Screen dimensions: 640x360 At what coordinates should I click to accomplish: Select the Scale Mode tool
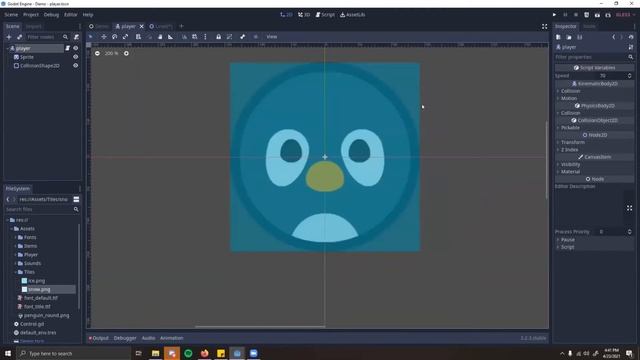[126, 37]
